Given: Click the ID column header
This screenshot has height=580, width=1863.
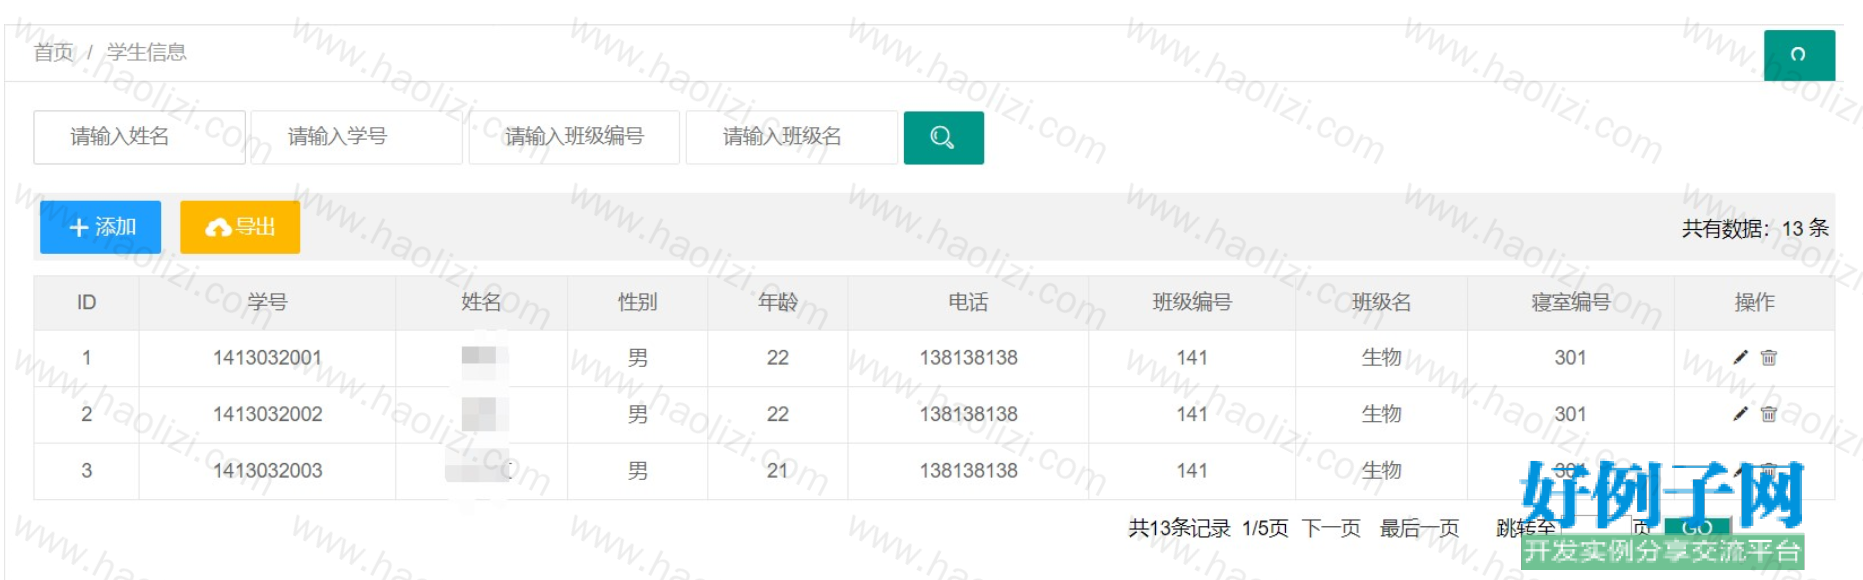Looking at the screenshot, I should [x=87, y=303].
